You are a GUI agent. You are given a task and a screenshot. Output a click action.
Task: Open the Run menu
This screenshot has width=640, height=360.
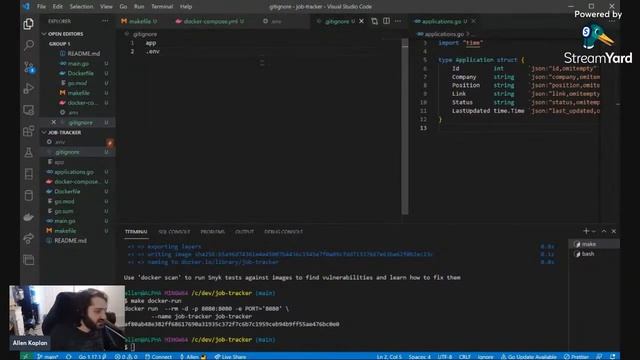pyautogui.click(x=139, y=7)
